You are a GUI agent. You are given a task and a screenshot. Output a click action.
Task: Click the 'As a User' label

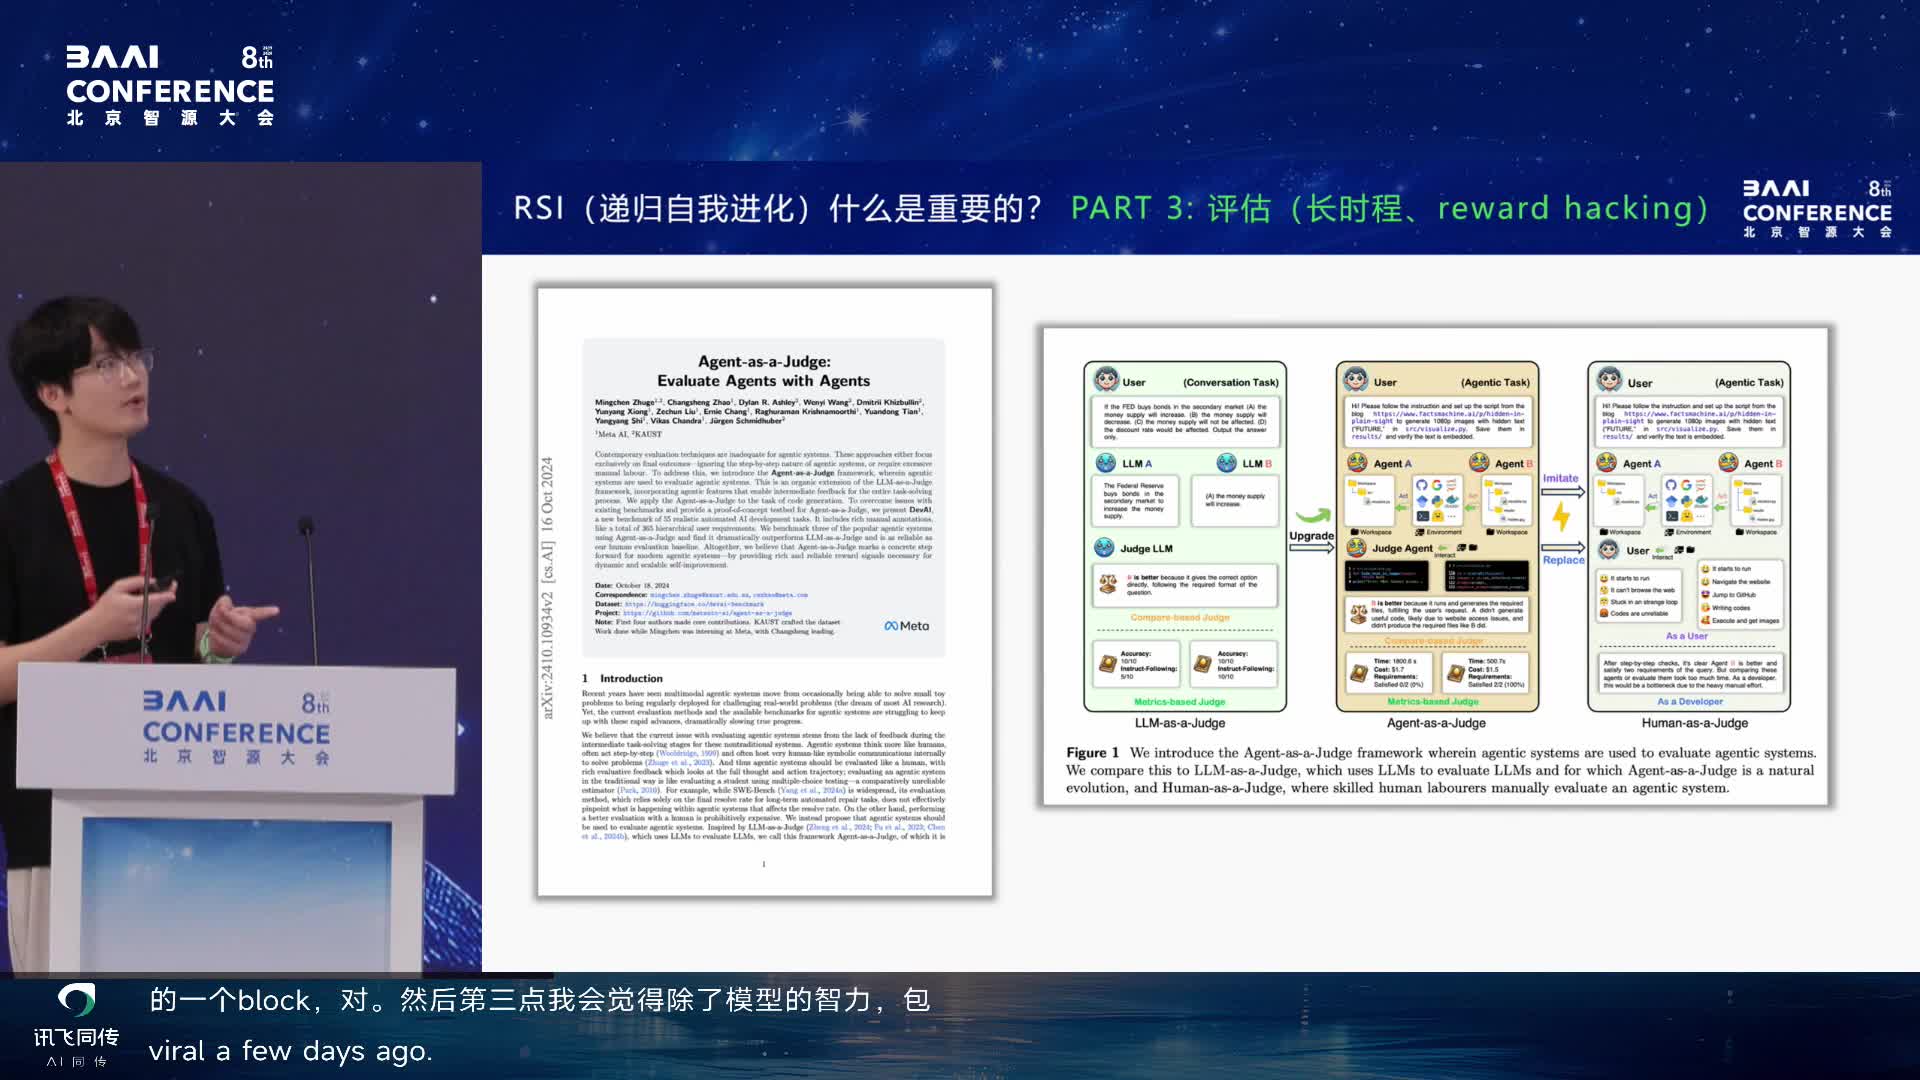point(1687,636)
